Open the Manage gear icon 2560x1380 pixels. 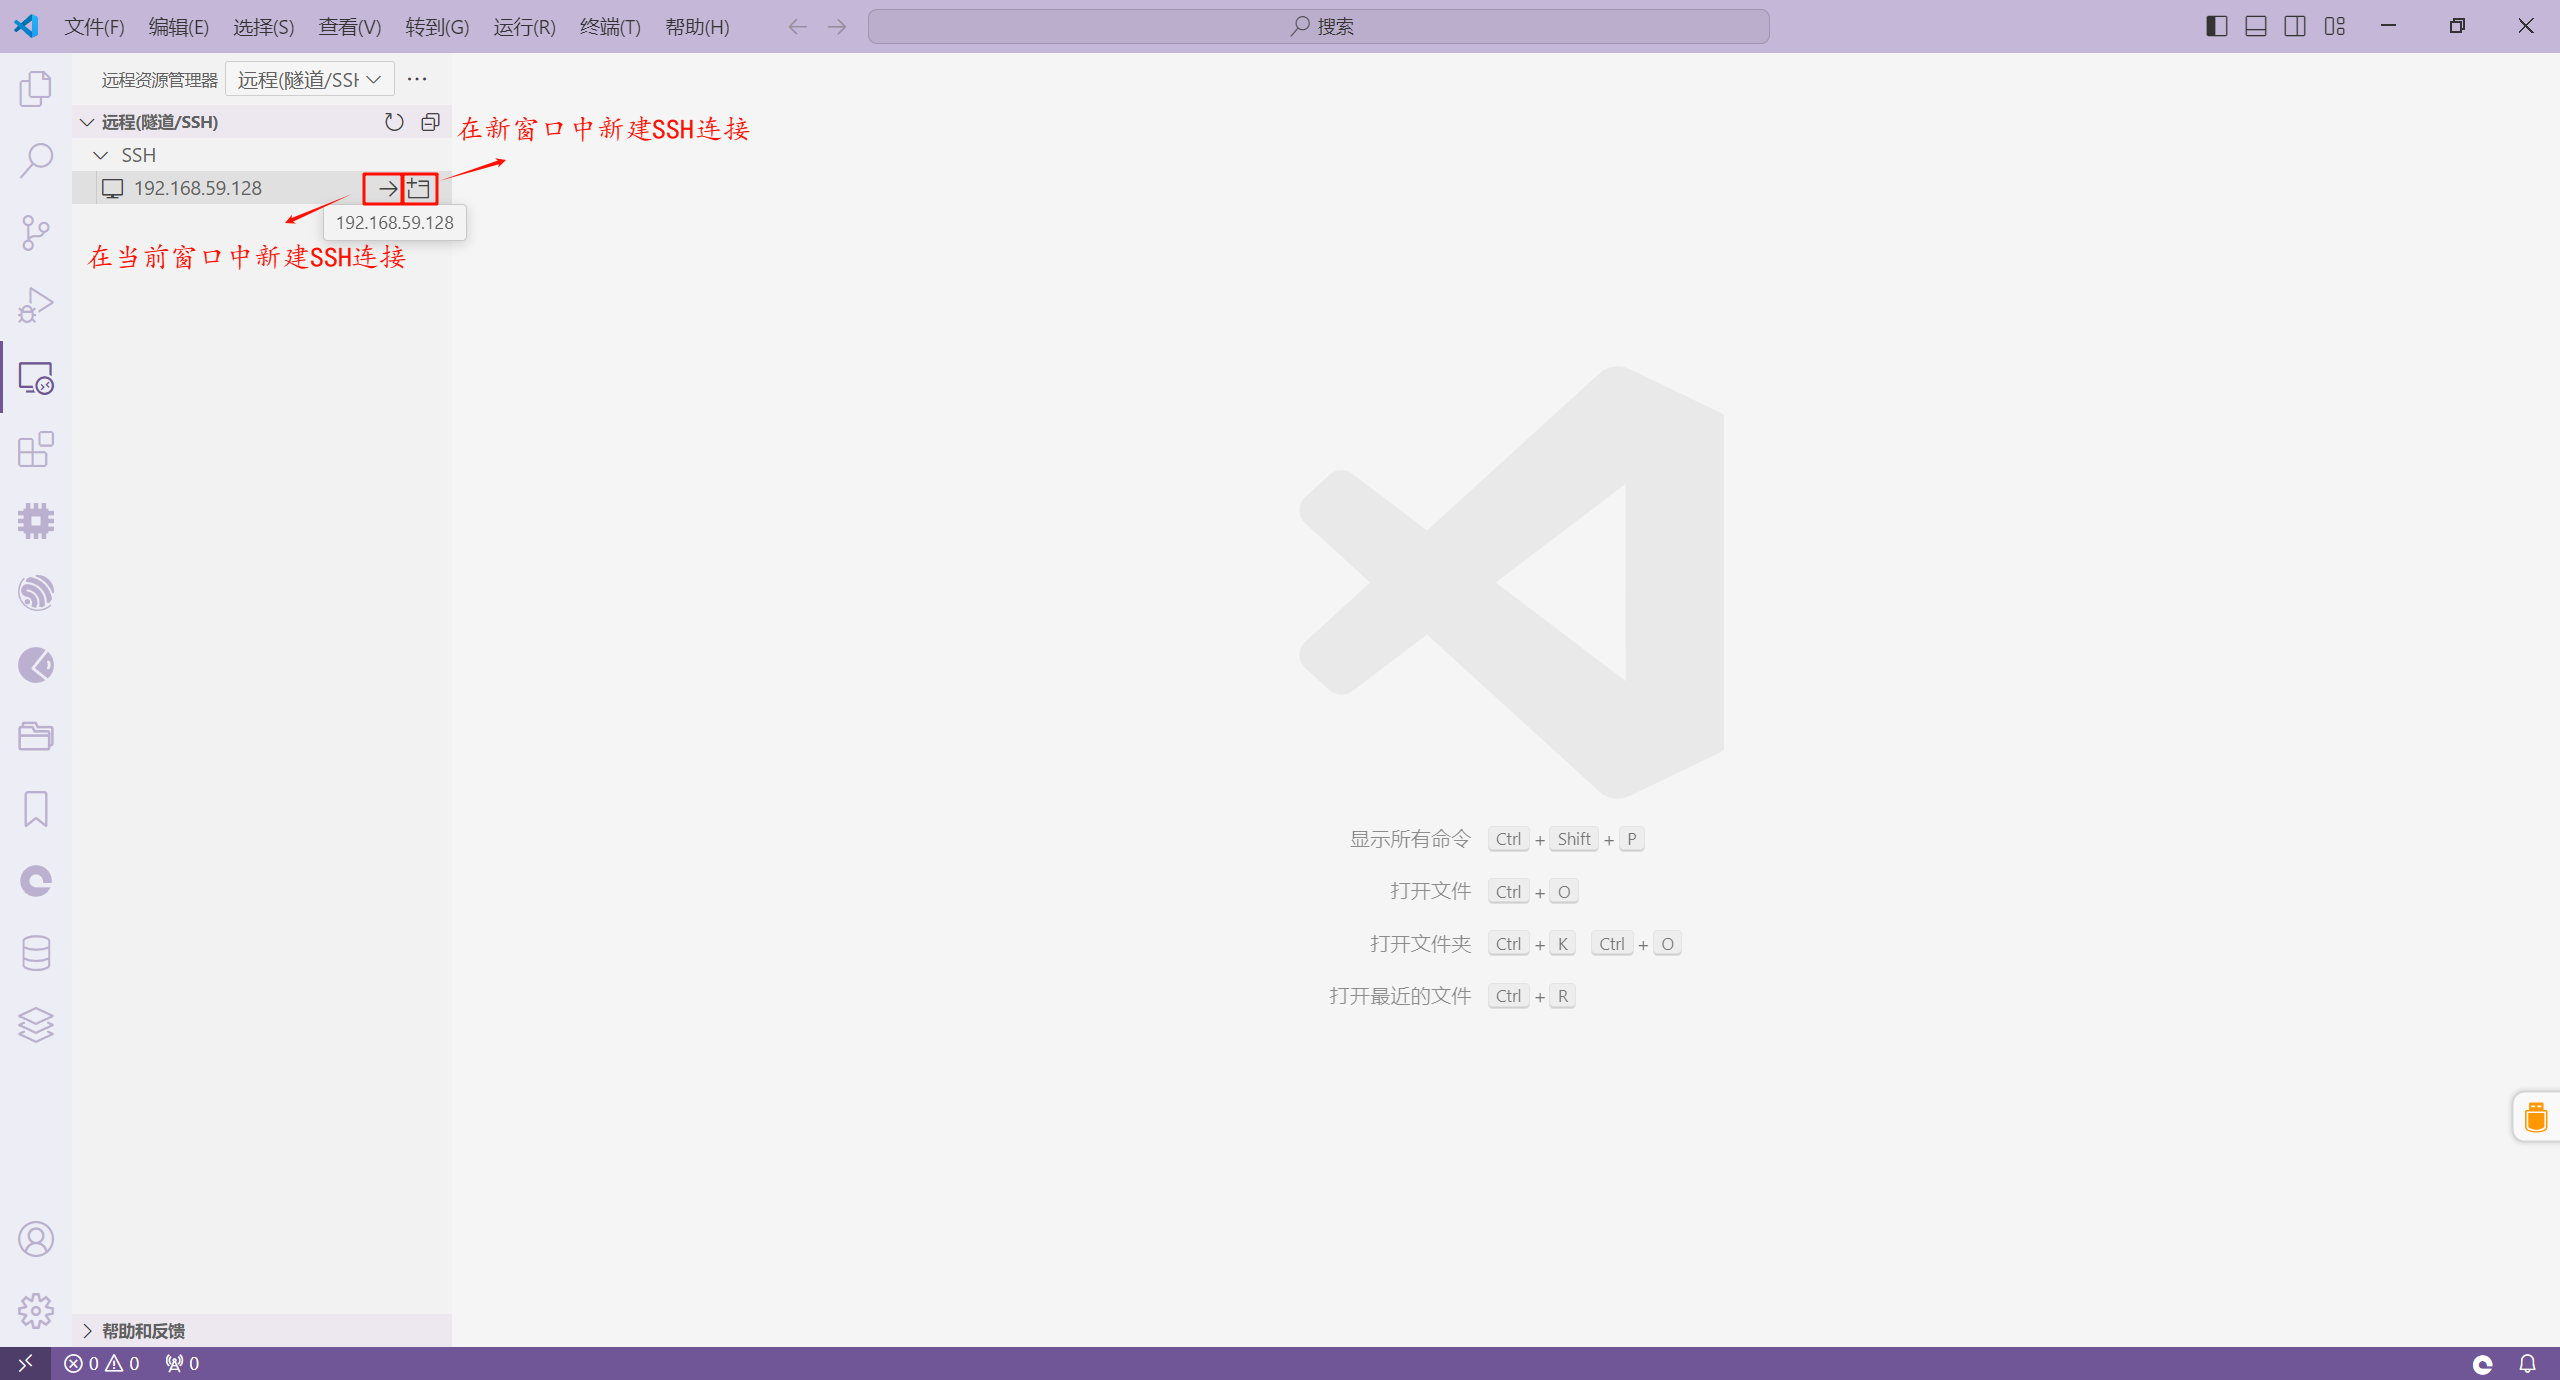point(36,1311)
